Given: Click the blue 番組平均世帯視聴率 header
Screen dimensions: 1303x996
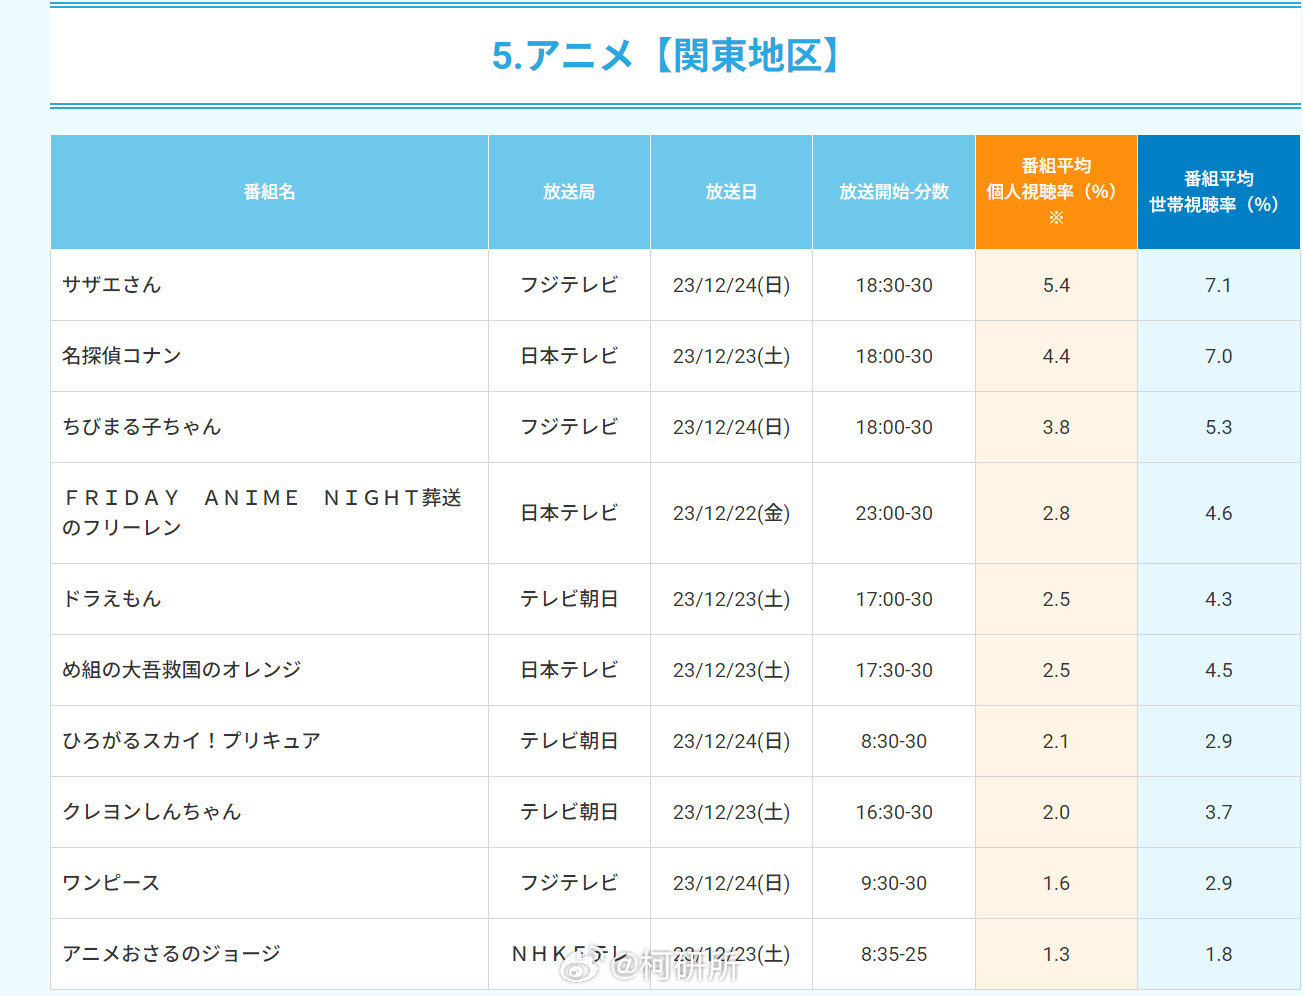Looking at the screenshot, I should [1219, 192].
